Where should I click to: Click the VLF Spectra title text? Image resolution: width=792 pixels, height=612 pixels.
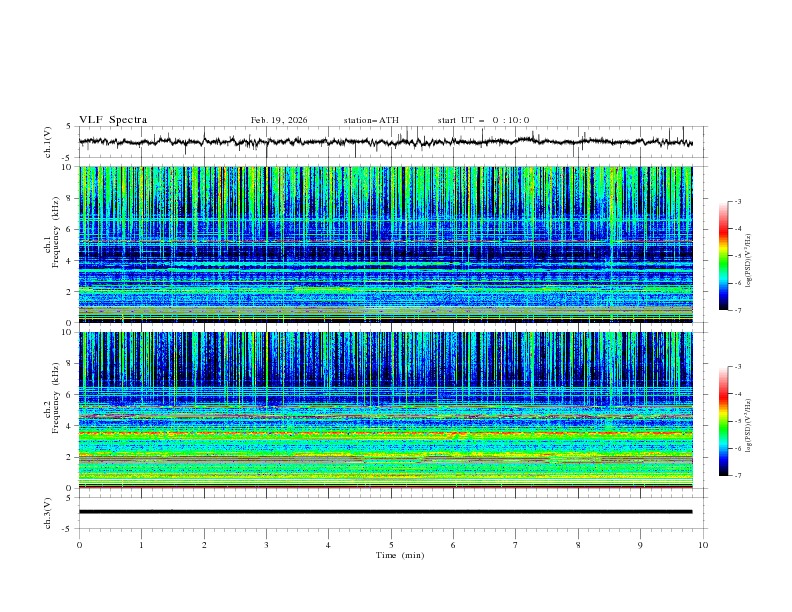click(113, 120)
